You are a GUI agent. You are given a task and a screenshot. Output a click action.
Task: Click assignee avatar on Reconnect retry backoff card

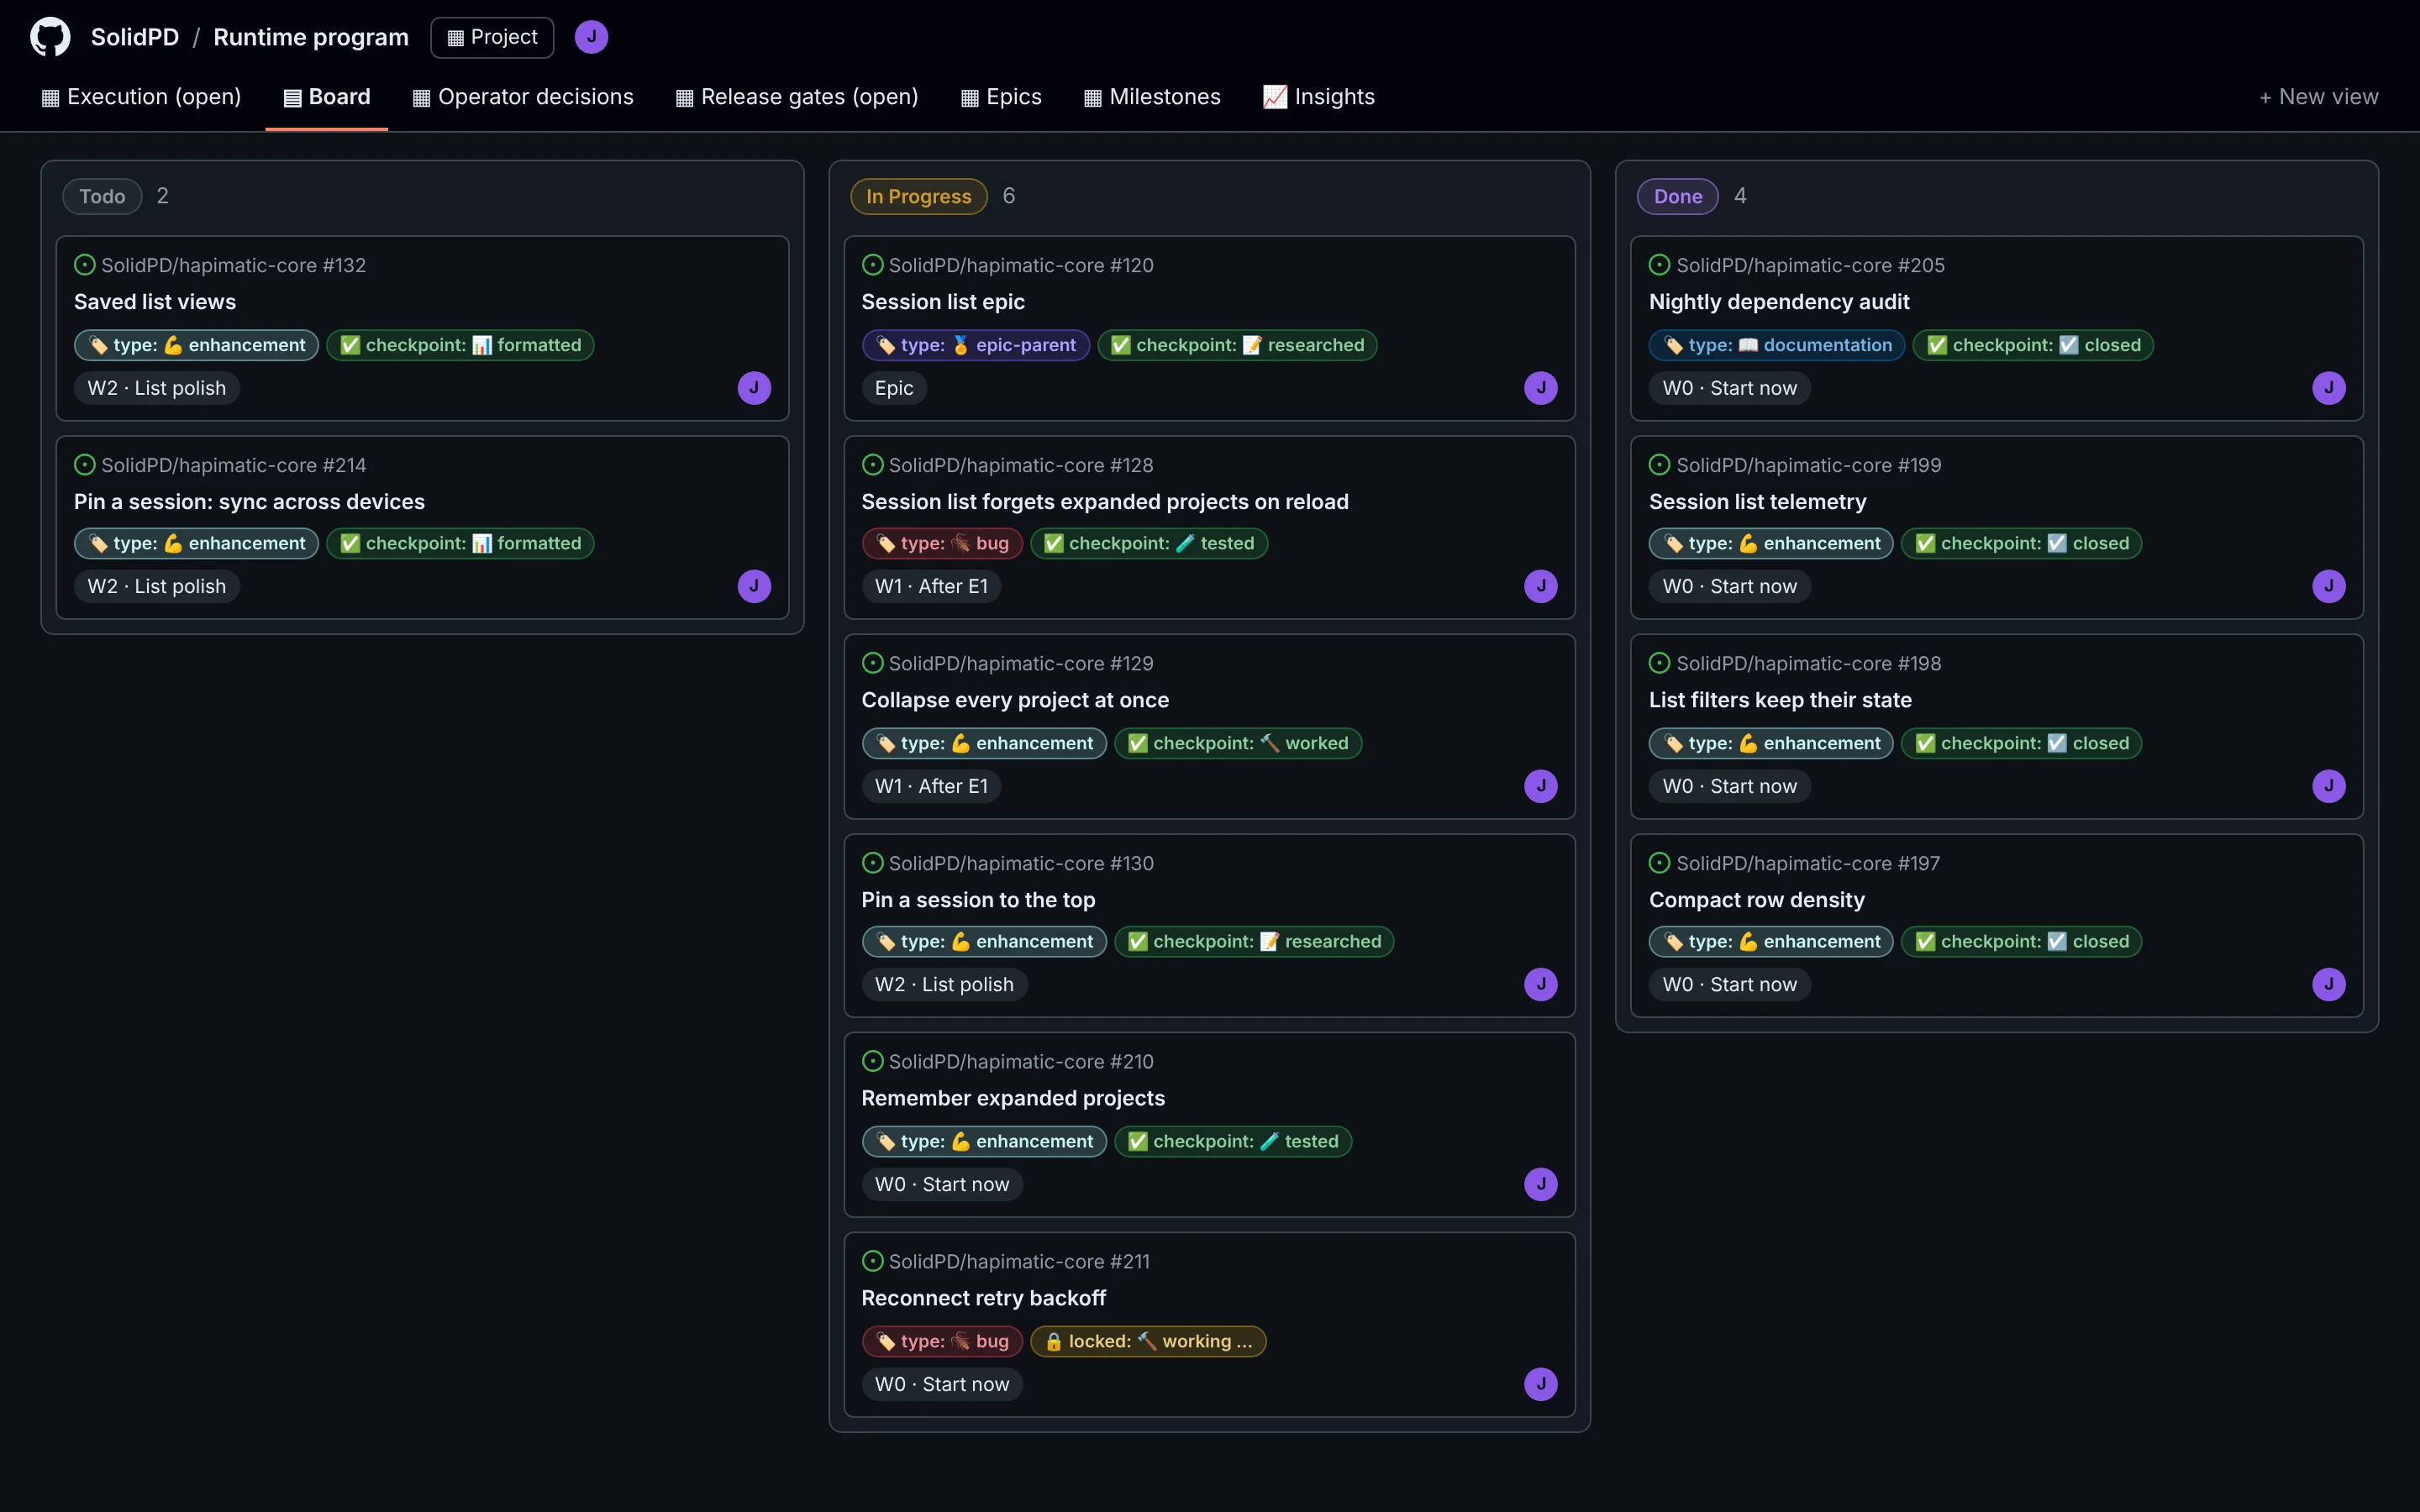1541,1384
